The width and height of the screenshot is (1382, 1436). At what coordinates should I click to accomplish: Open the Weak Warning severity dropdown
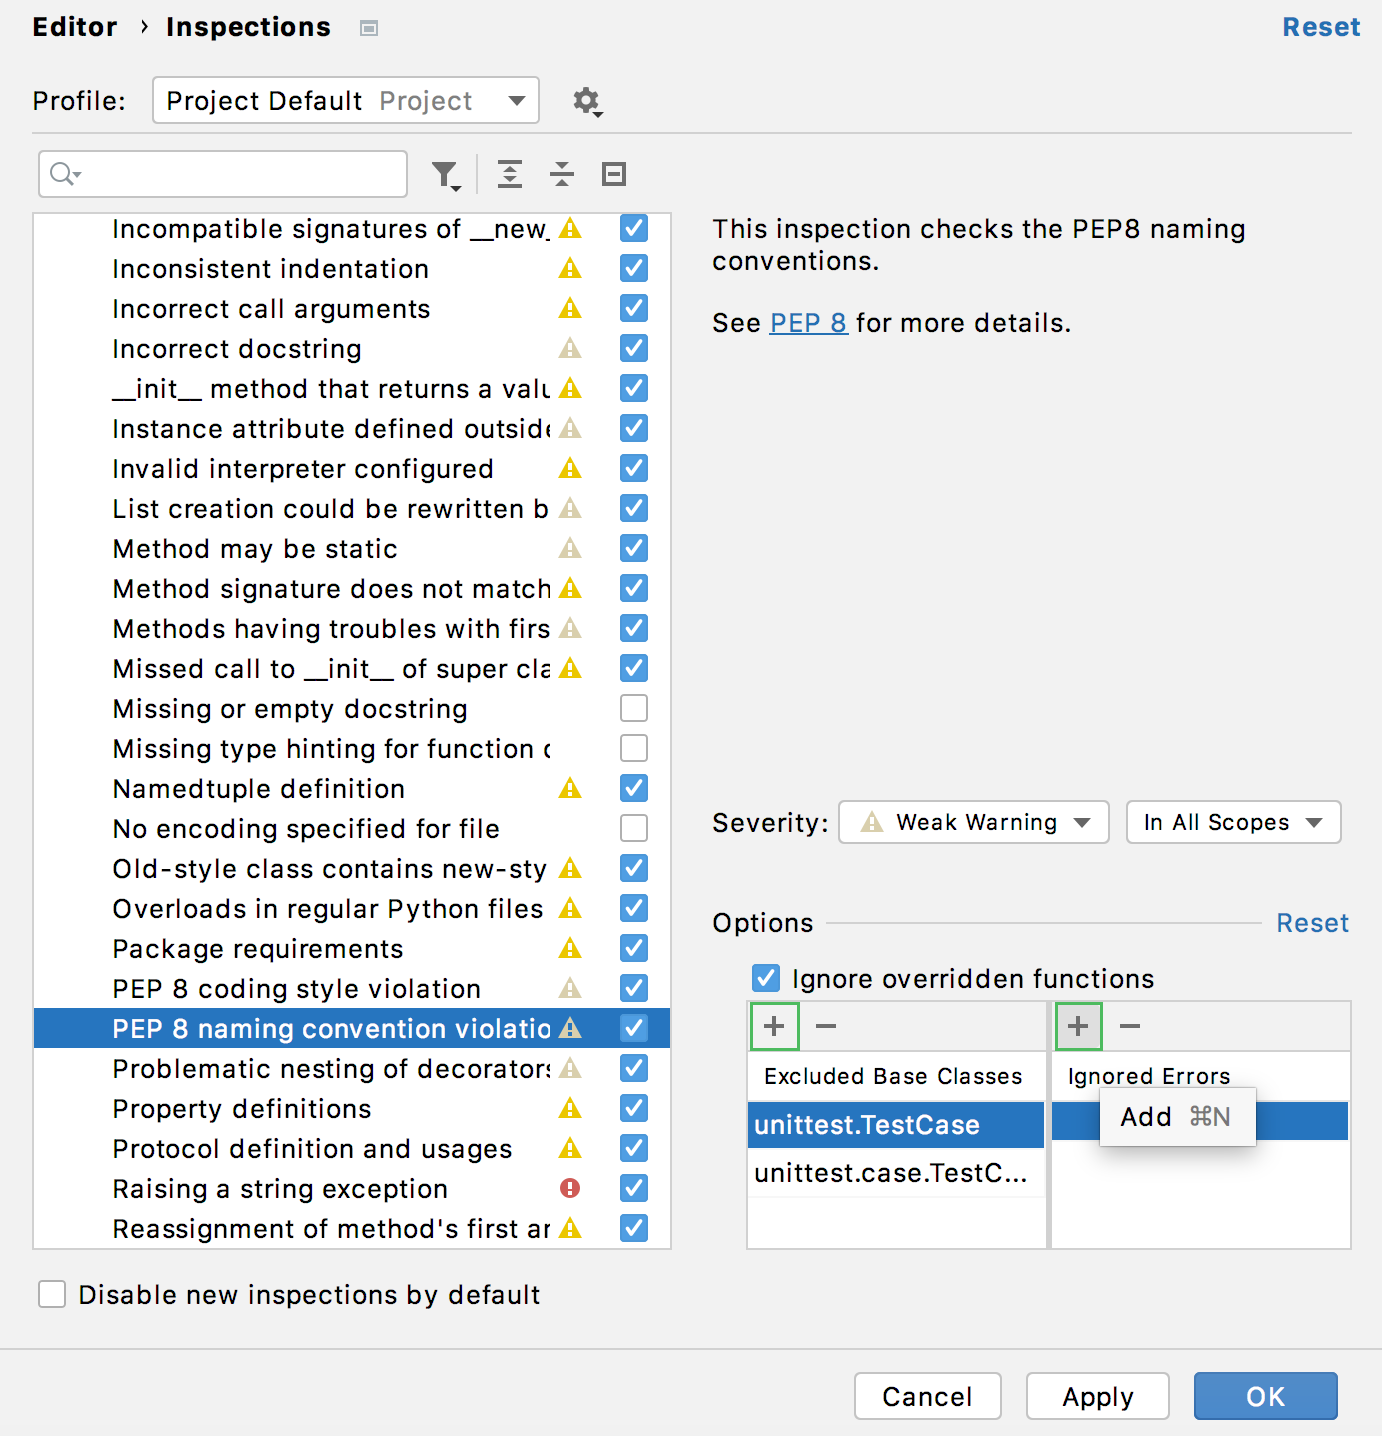pos(973,823)
